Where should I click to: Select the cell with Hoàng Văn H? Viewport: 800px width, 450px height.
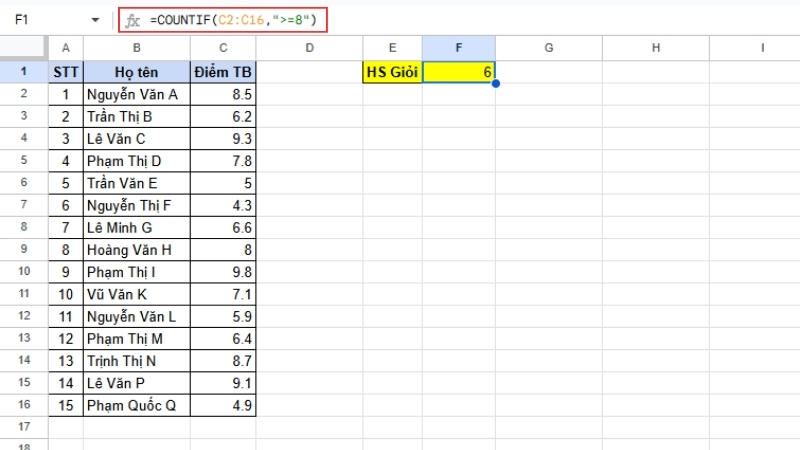click(136, 249)
